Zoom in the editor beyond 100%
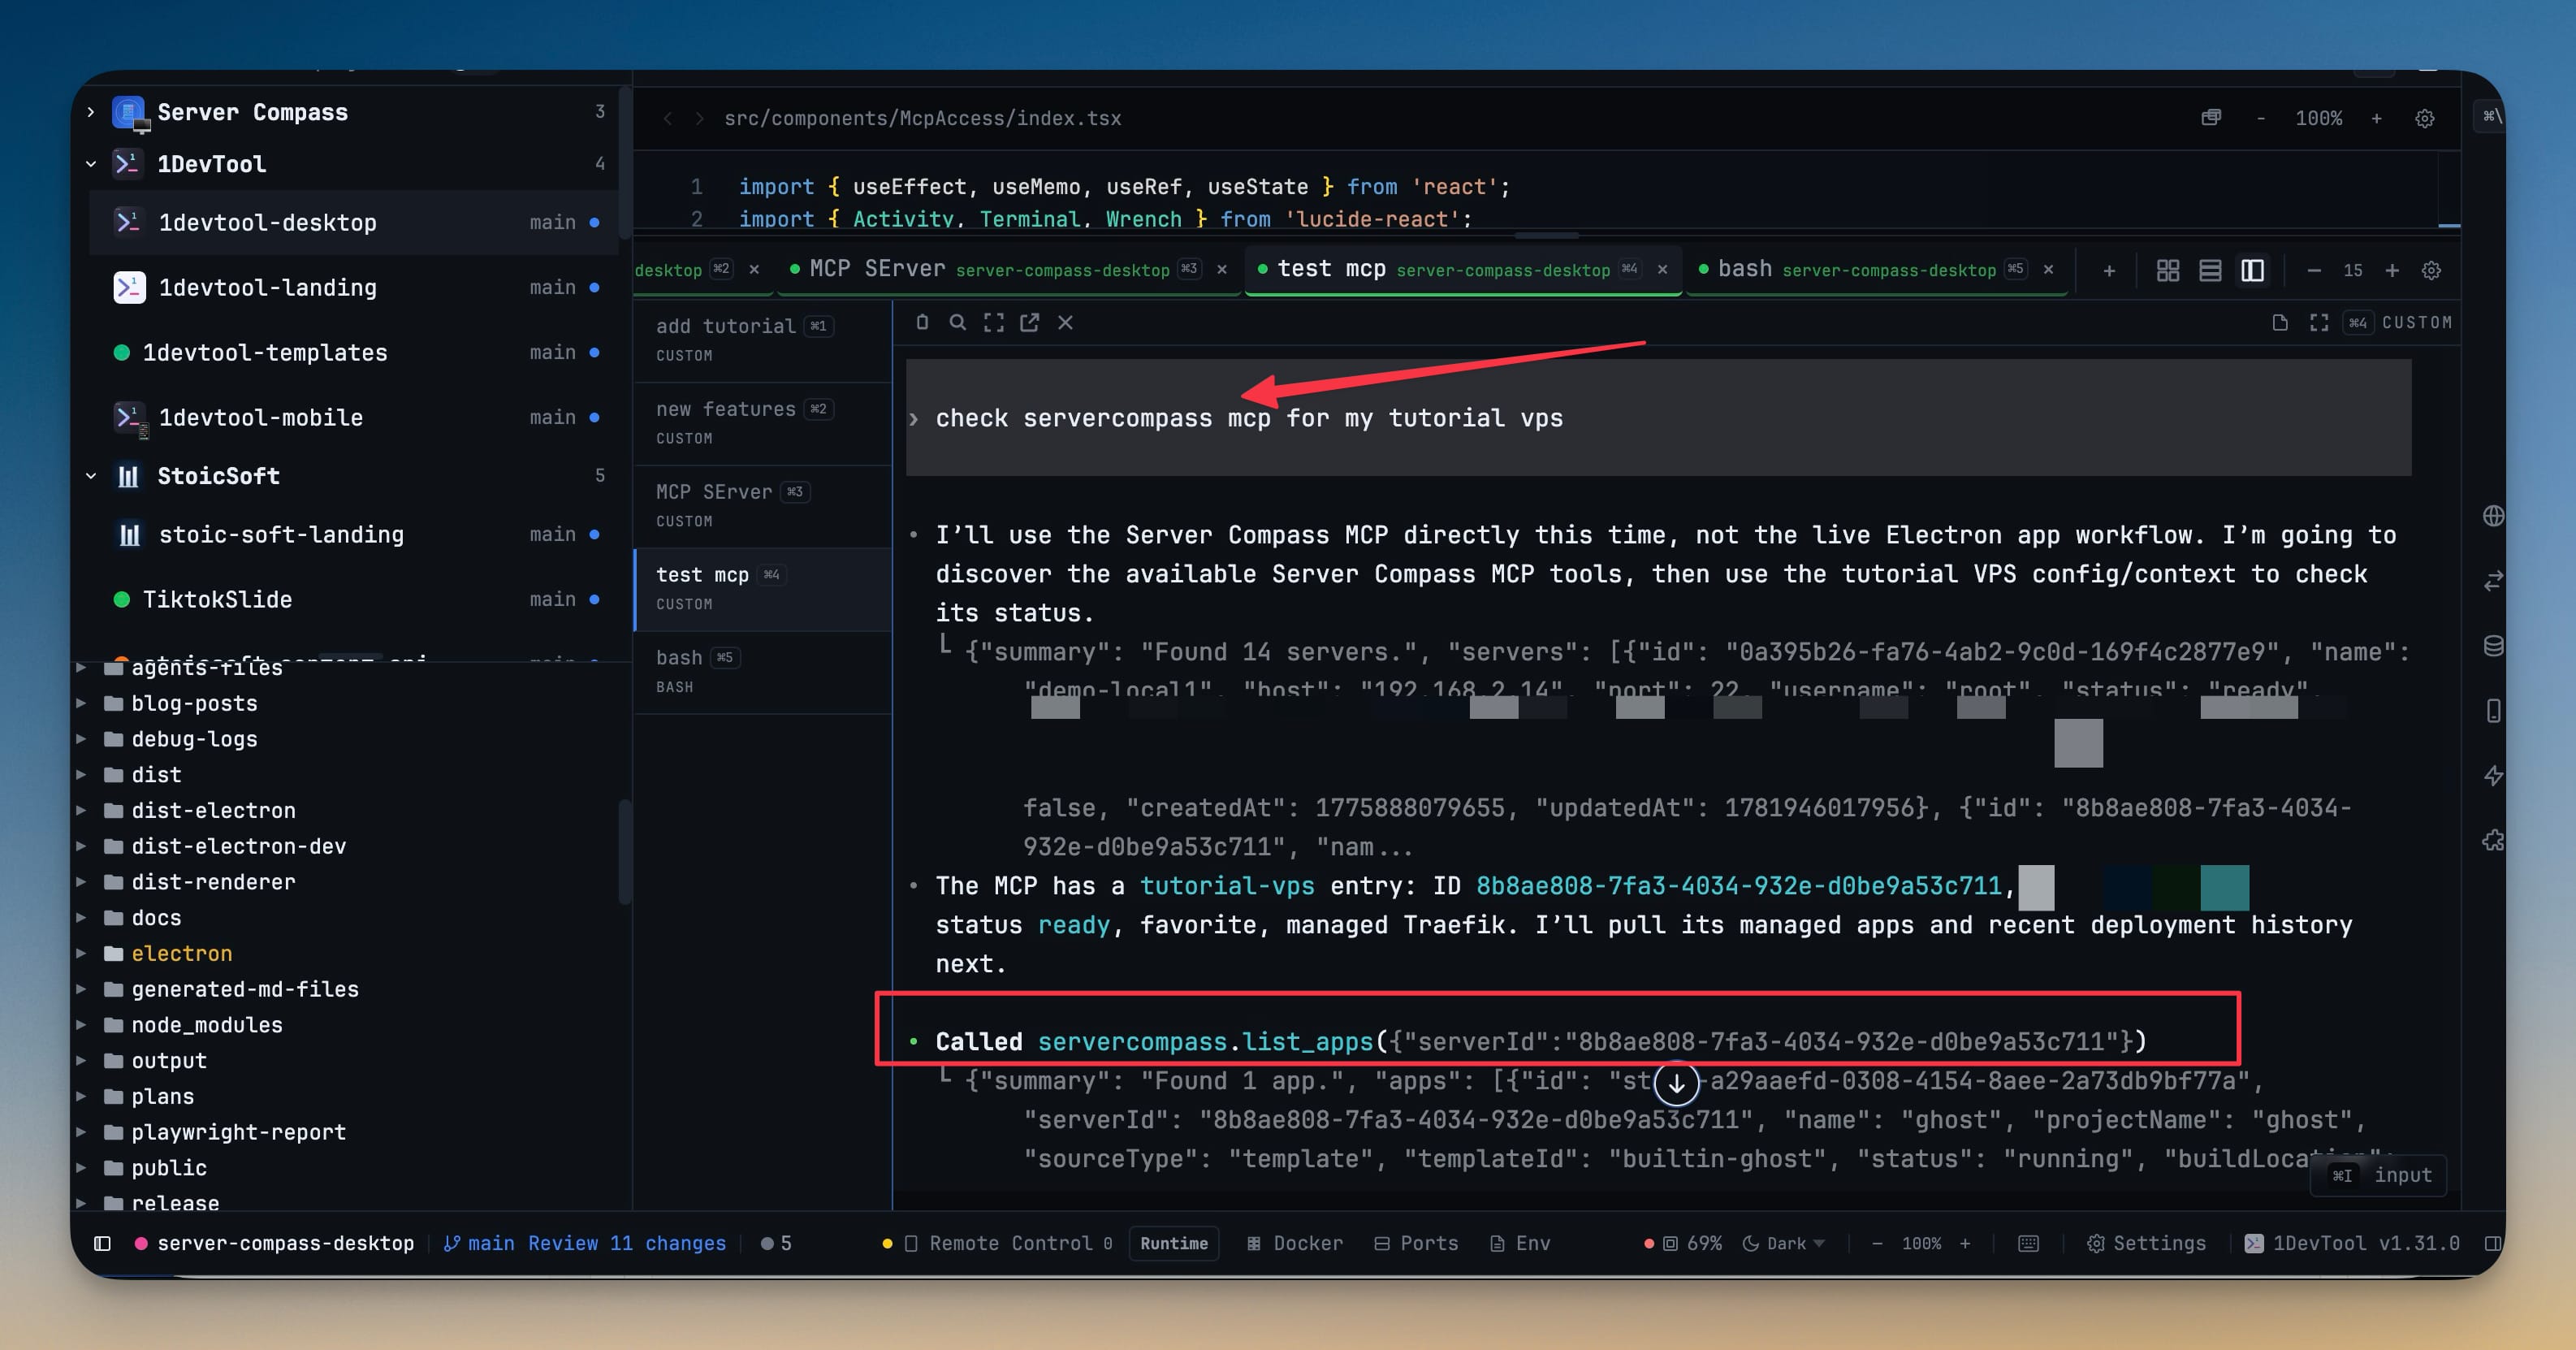The width and height of the screenshot is (2576, 1350). (2376, 118)
